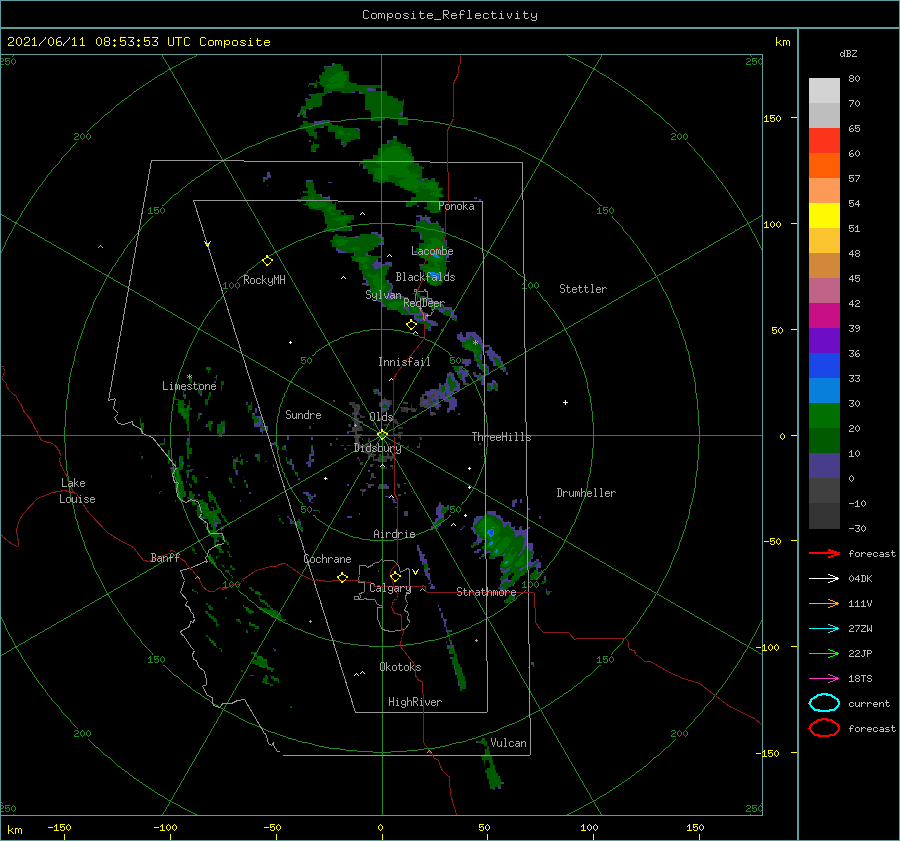The image size is (900, 841).
Task: Select the cyan 'current' ellipse symbol
Action: [x=824, y=703]
